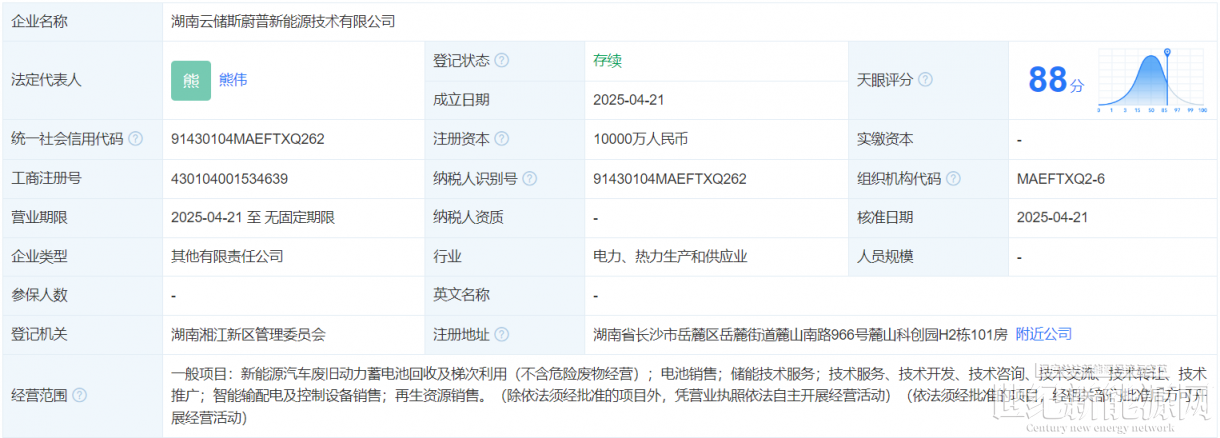
Task: Click company type 其他有限责任公司
Action: [x=227, y=256]
